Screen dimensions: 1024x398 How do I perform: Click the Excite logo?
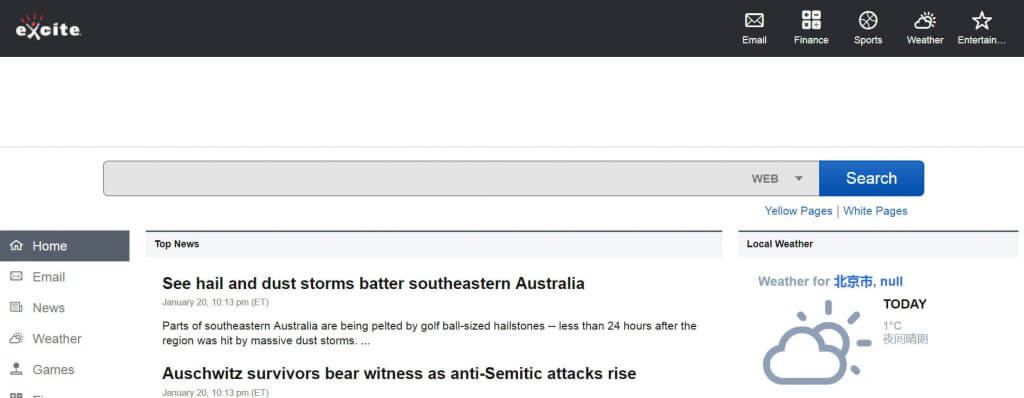(x=48, y=27)
